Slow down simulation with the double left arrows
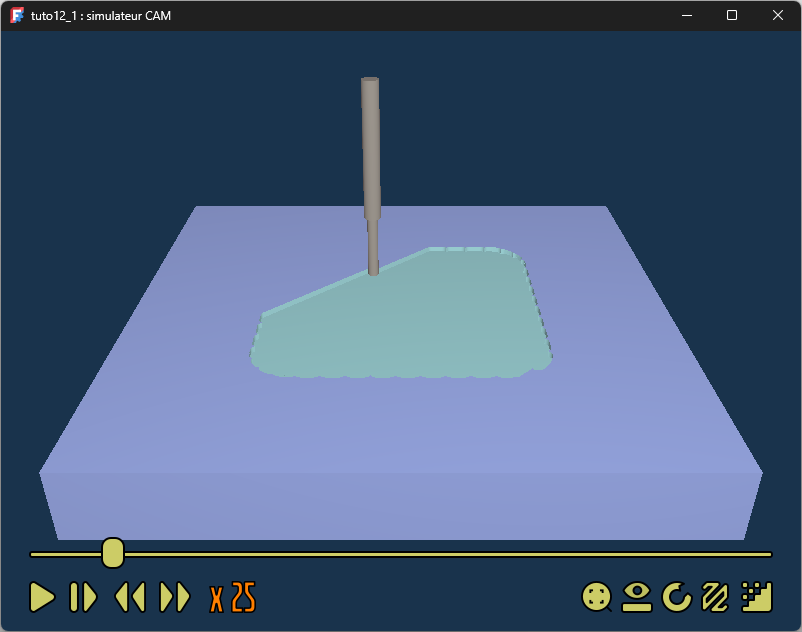This screenshot has width=802, height=632. click(x=130, y=597)
